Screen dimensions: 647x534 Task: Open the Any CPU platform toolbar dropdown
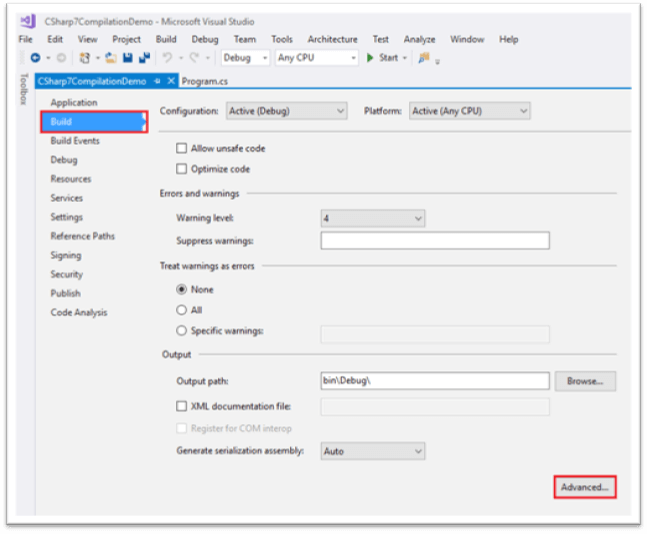316,58
